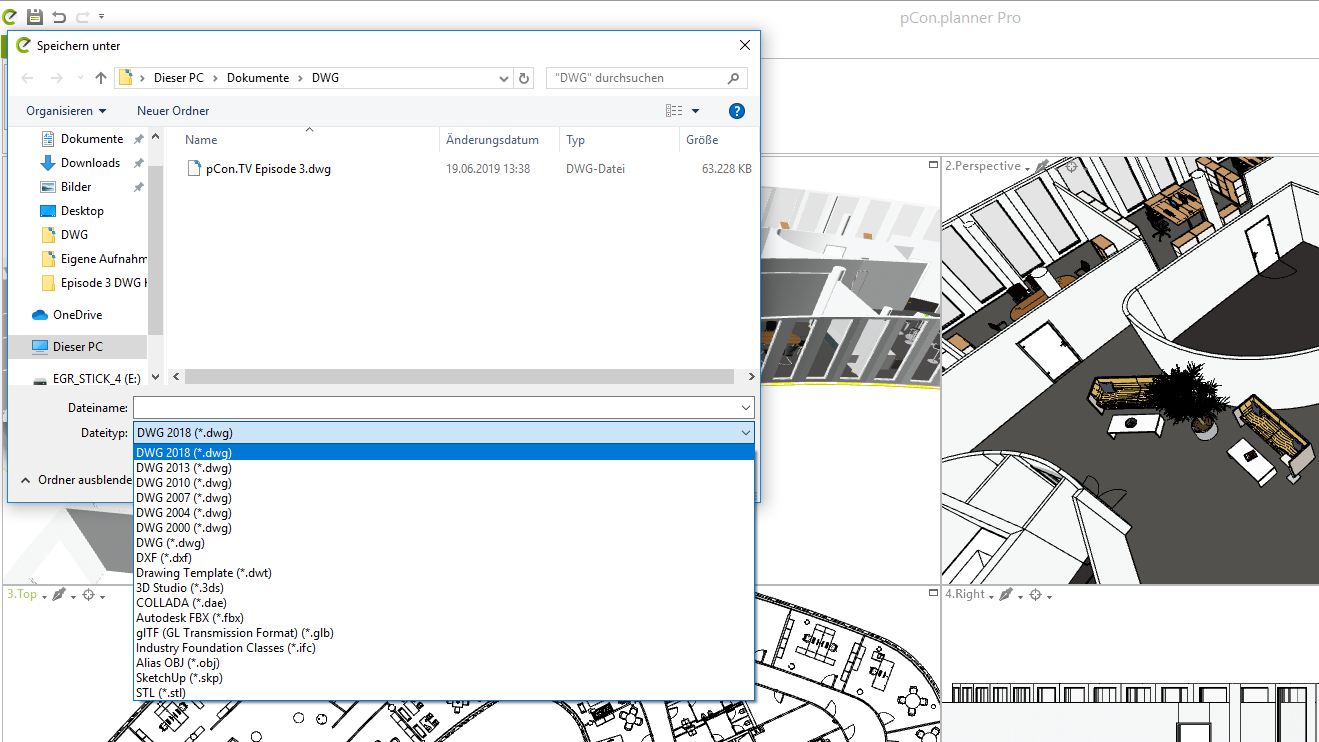Choose DWG 2000 (*.dwg) file type
This screenshot has width=1319, height=742.
[x=444, y=528]
